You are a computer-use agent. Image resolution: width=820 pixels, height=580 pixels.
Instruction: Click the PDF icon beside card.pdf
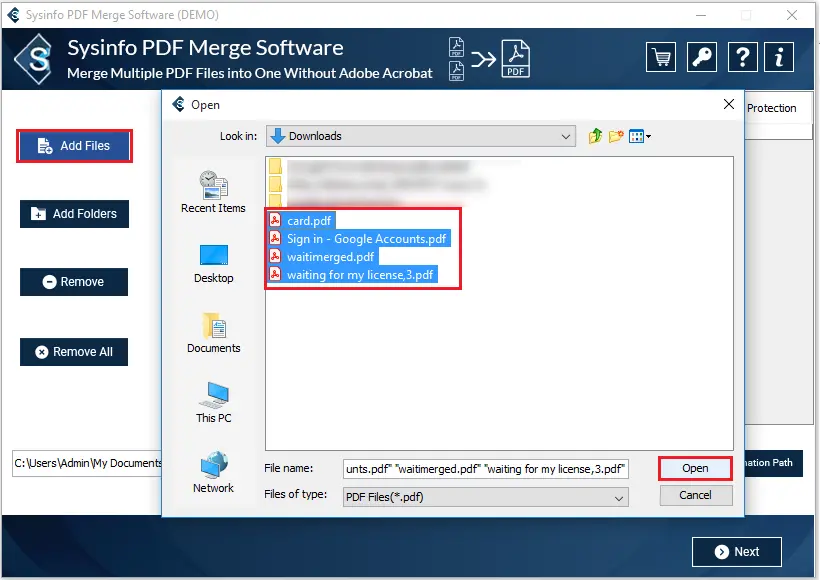point(275,220)
